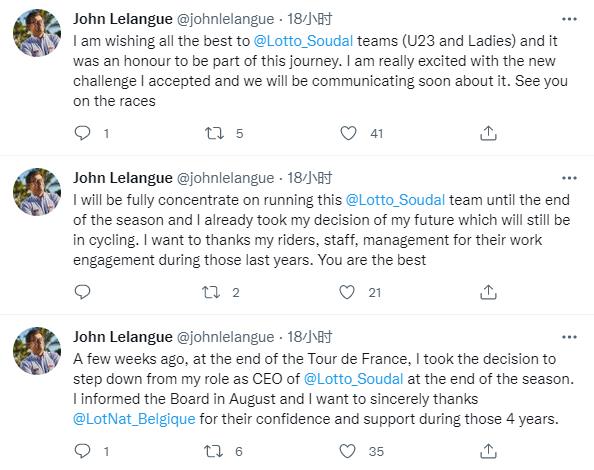Like the tweet with 35 likes
594x470 pixels.
coord(347,451)
